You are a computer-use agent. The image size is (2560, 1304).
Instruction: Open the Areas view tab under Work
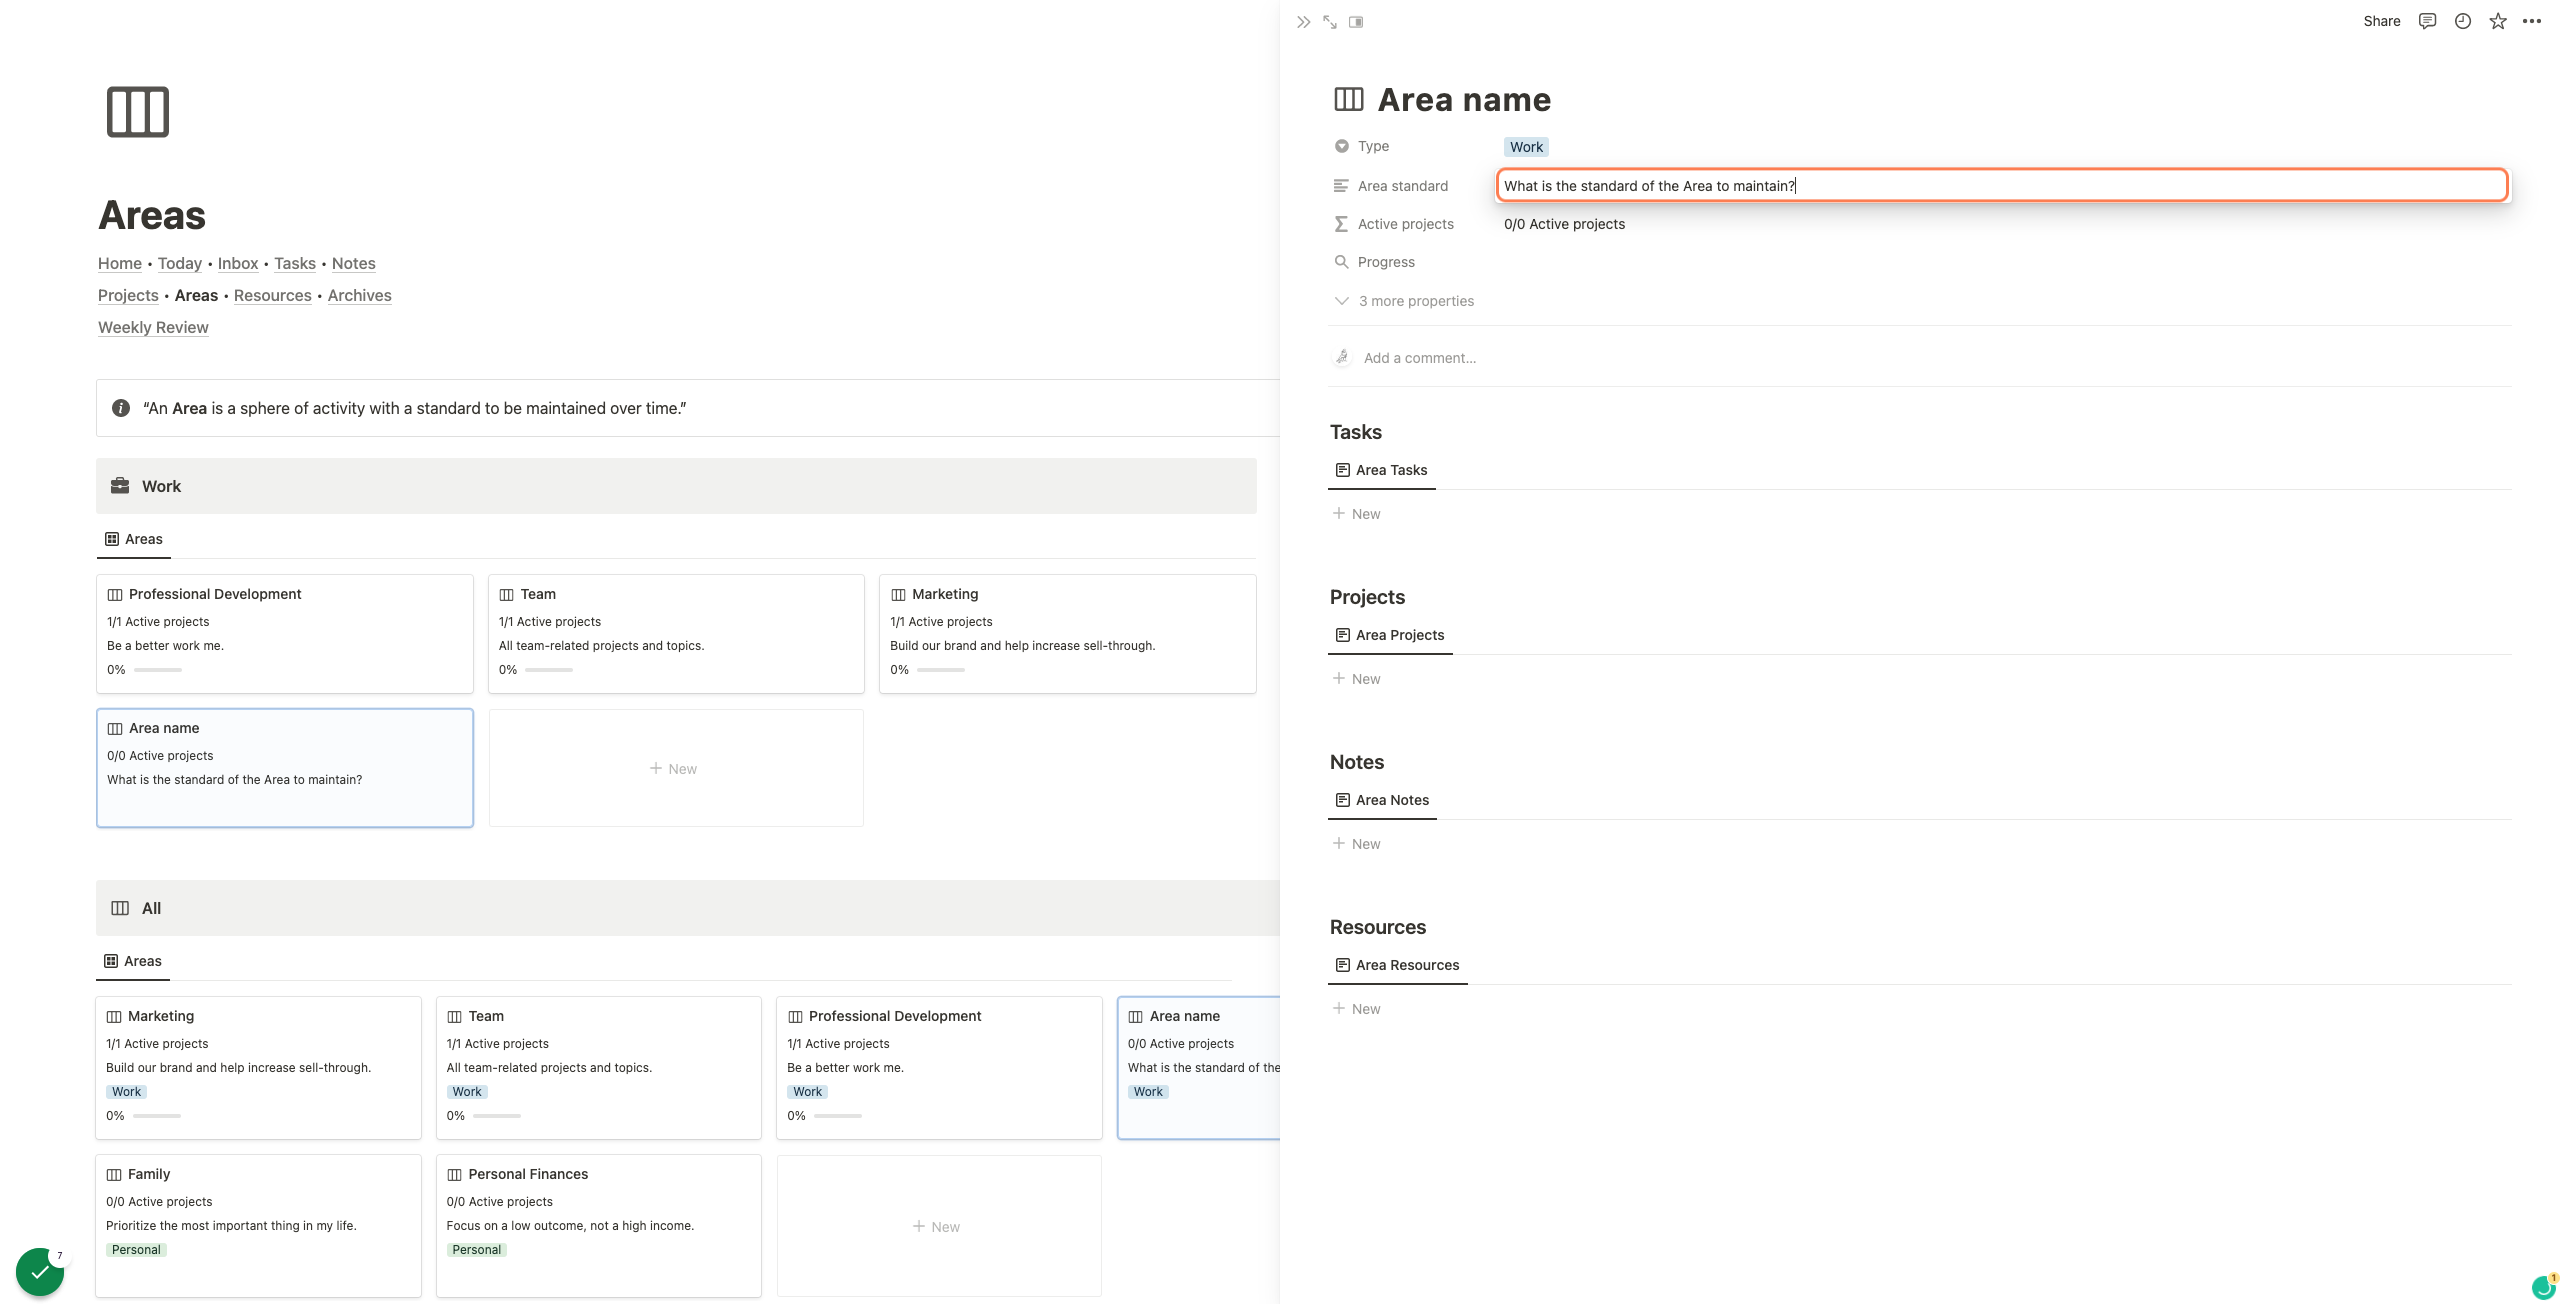pyautogui.click(x=134, y=539)
